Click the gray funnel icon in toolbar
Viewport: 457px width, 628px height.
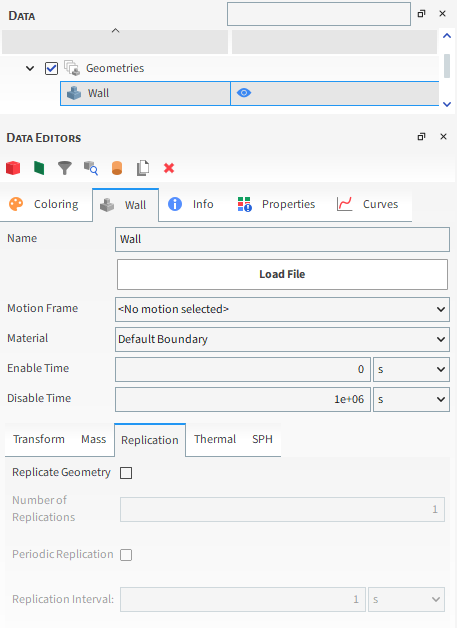64,168
